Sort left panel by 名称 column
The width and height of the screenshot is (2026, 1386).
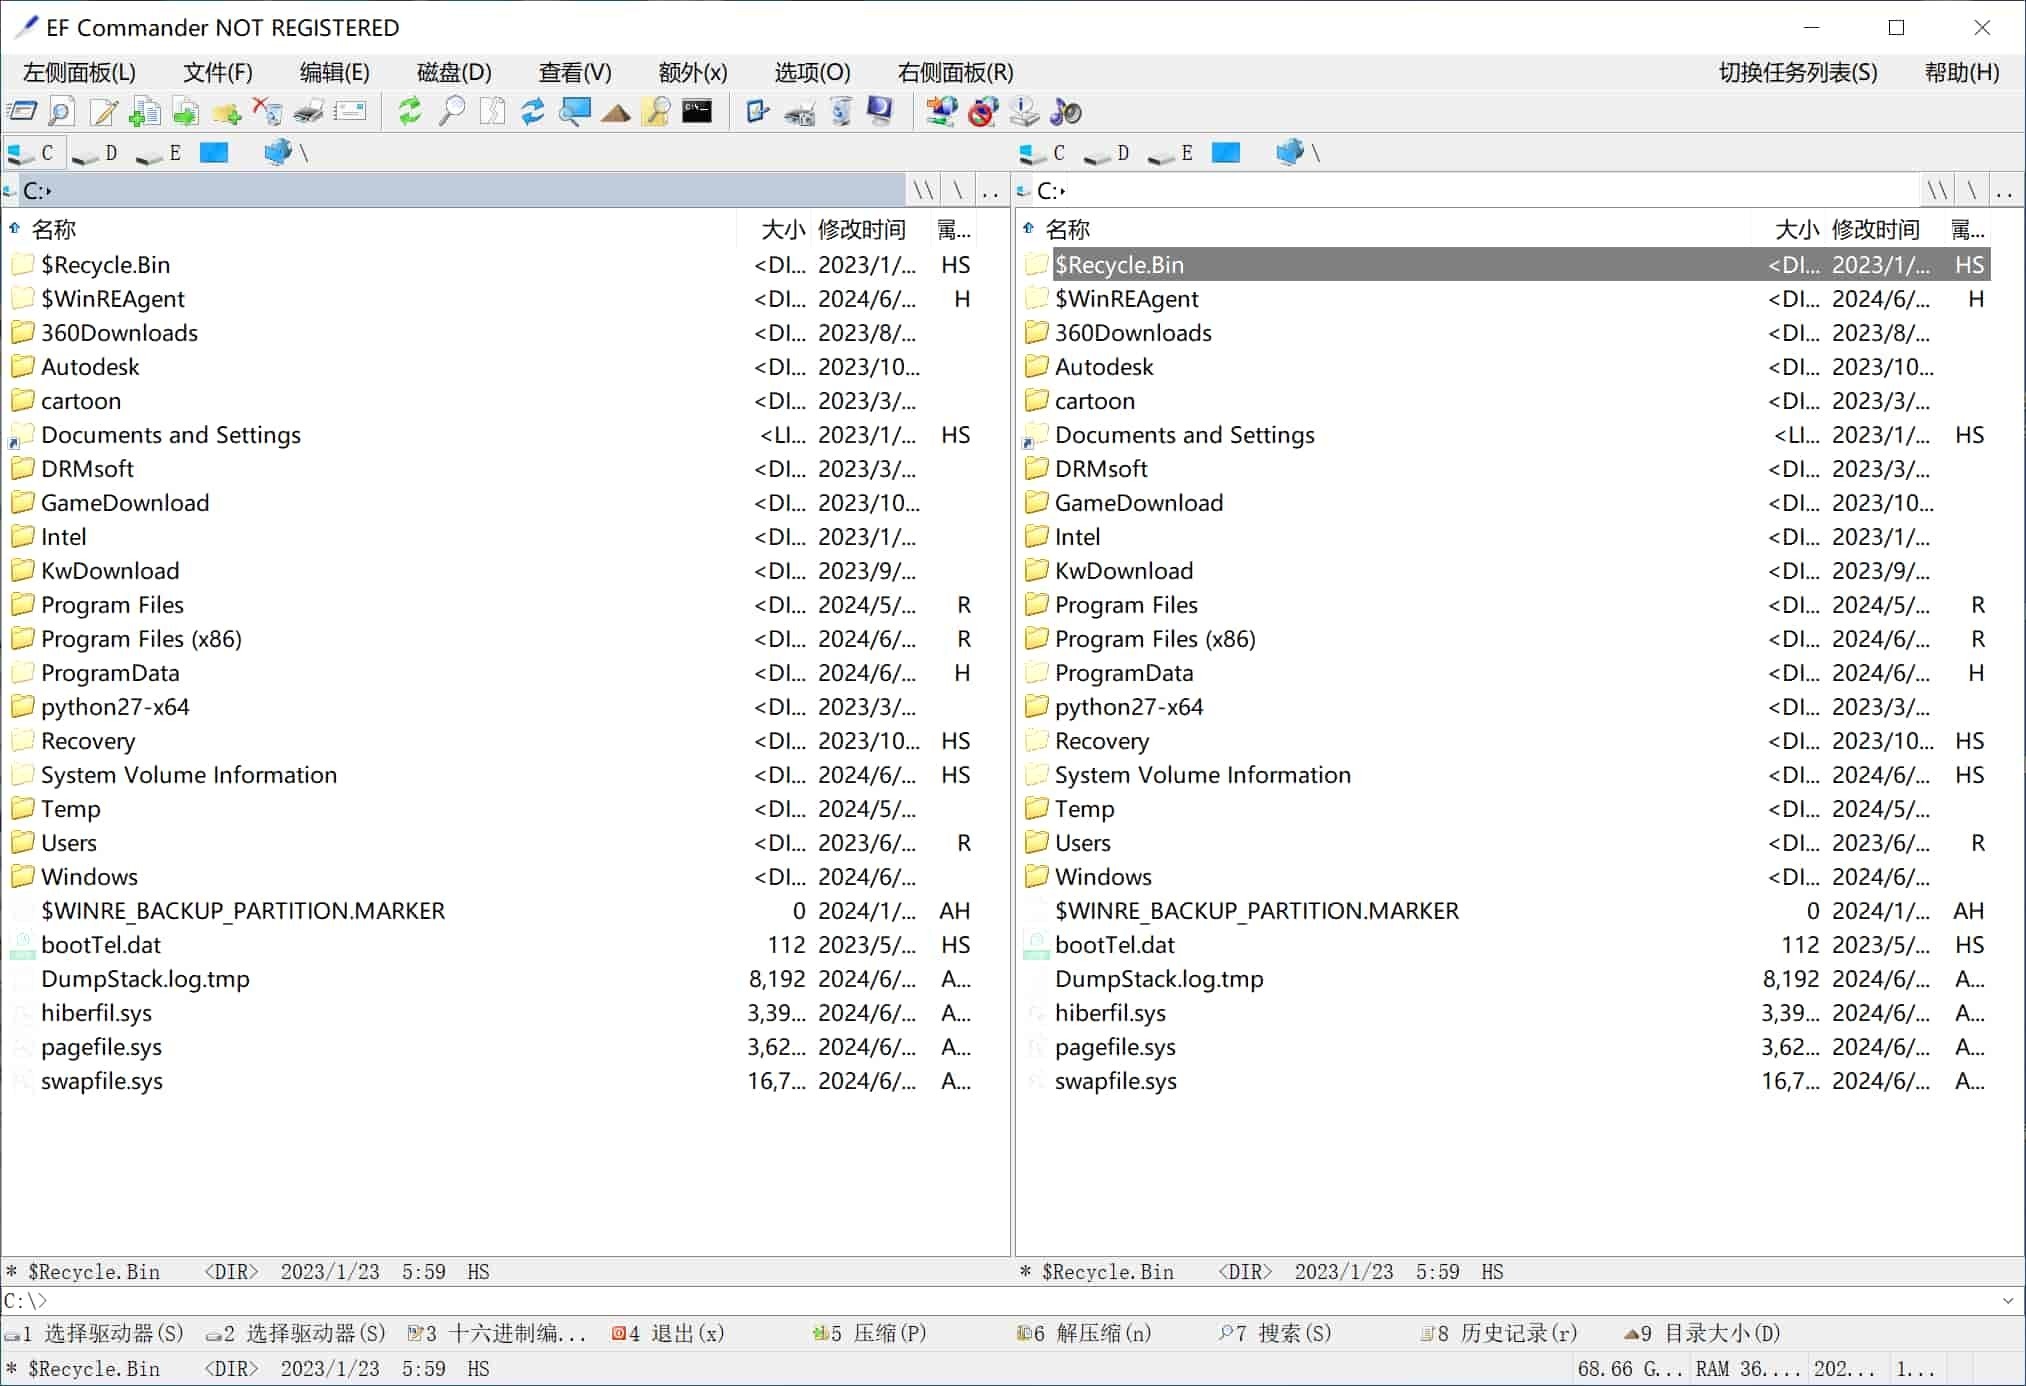coord(54,230)
